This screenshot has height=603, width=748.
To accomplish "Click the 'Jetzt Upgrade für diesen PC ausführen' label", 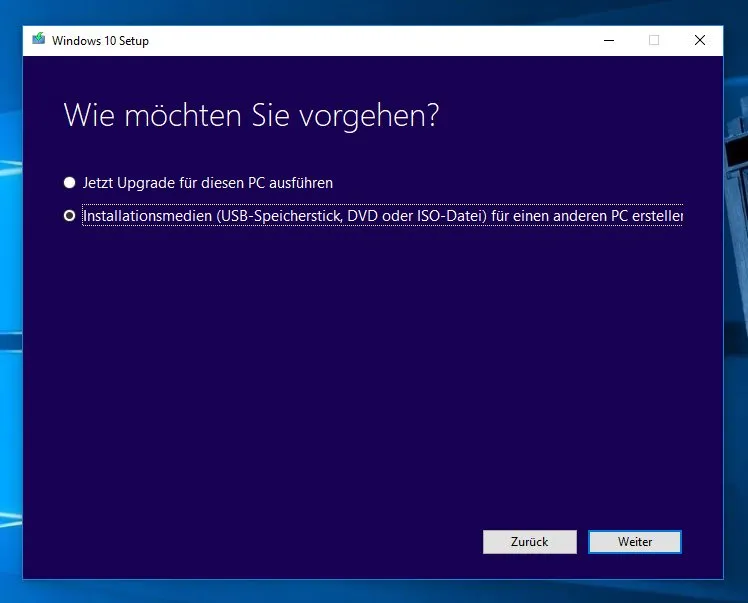I will click(x=208, y=183).
